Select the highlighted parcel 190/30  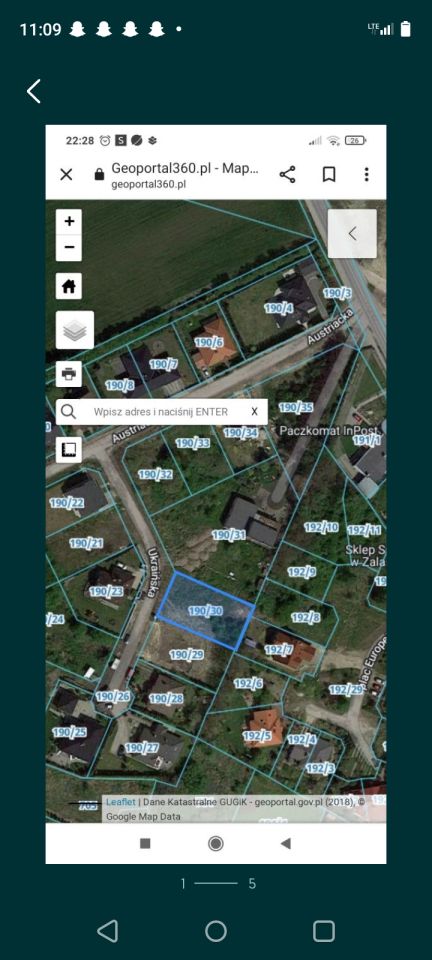(206, 610)
